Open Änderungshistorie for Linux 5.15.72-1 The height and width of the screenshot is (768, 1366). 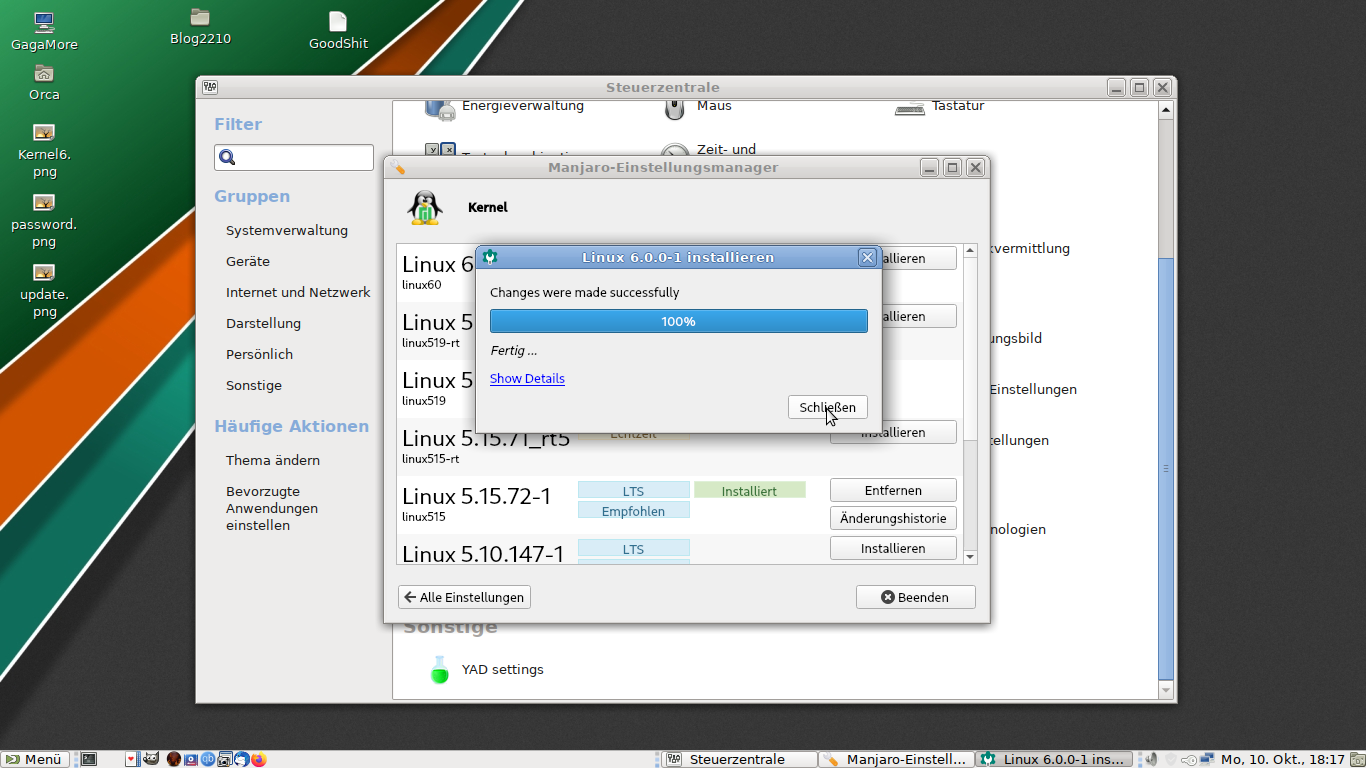click(893, 518)
